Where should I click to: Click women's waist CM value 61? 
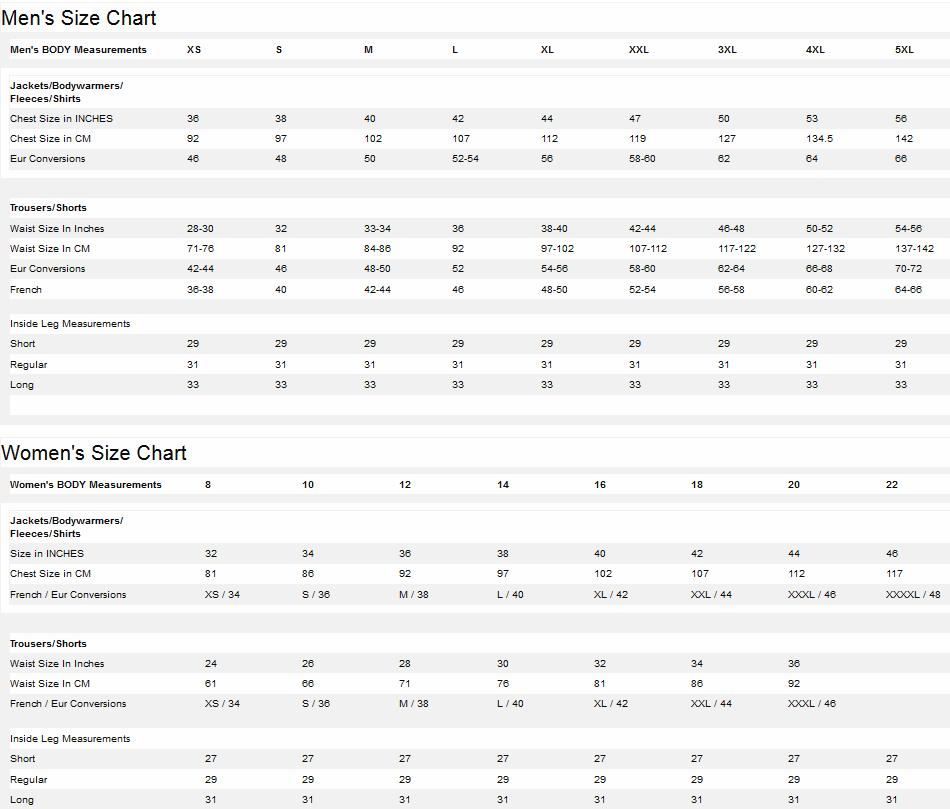tap(210, 684)
